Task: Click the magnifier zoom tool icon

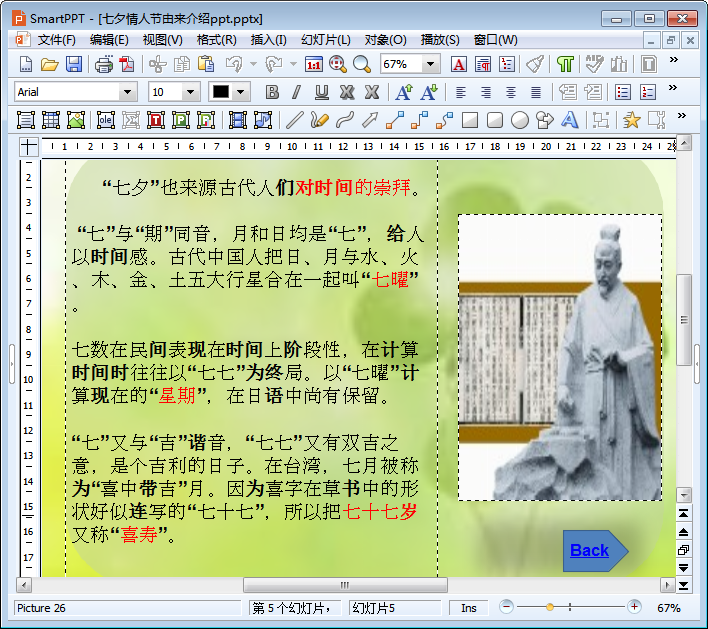Action: [362, 65]
